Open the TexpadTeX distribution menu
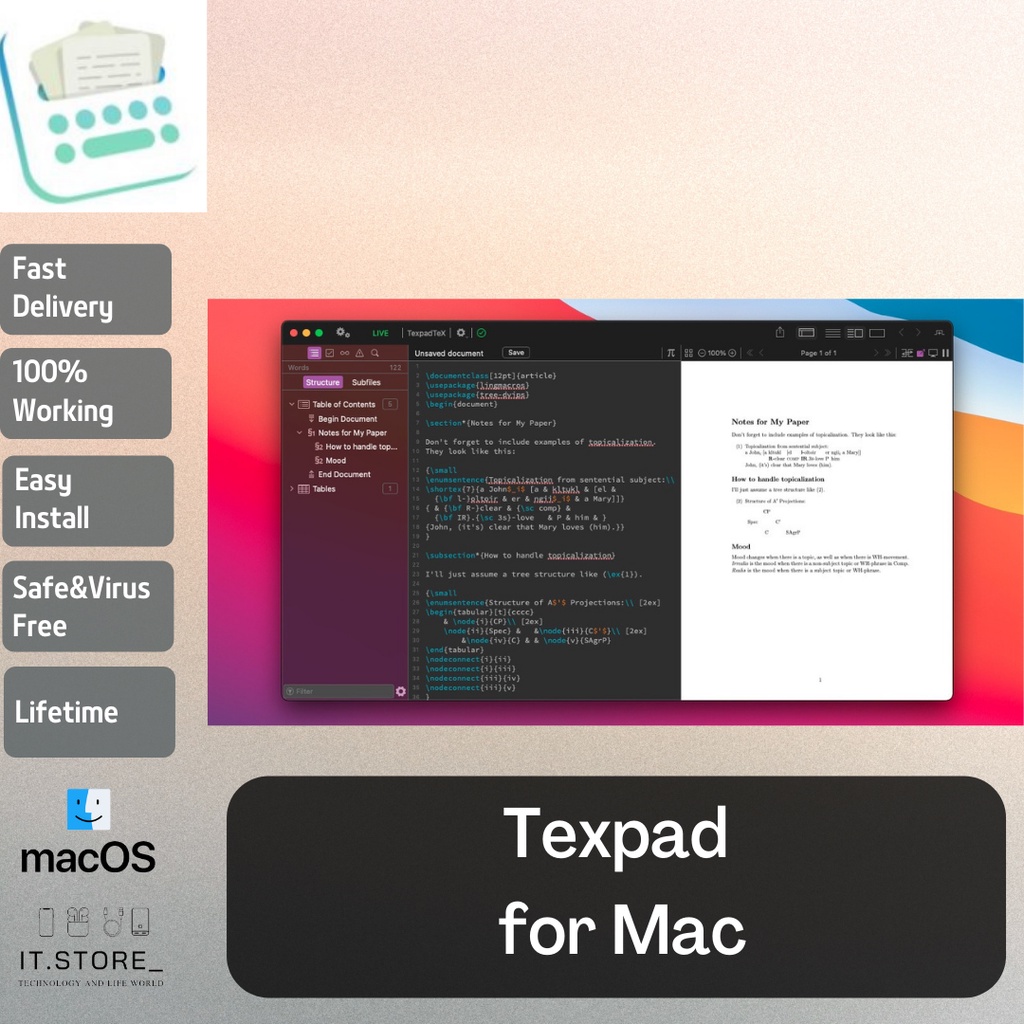The height and width of the screenshot is (1024, 1024). click(x=426, y=333)
